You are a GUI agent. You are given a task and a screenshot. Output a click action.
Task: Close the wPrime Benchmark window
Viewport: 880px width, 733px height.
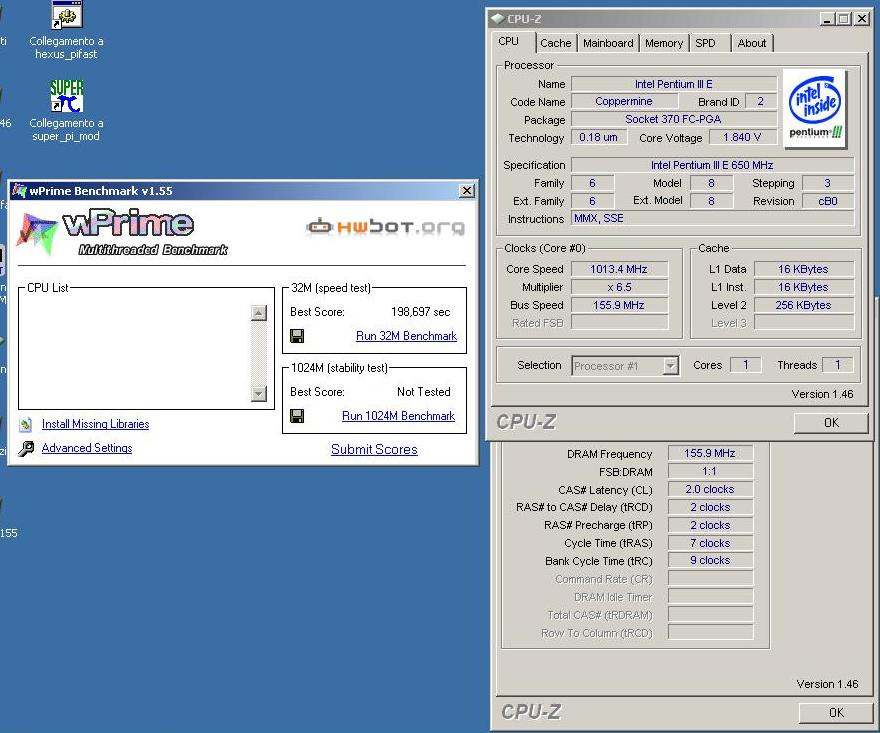(x=467, y=191)
